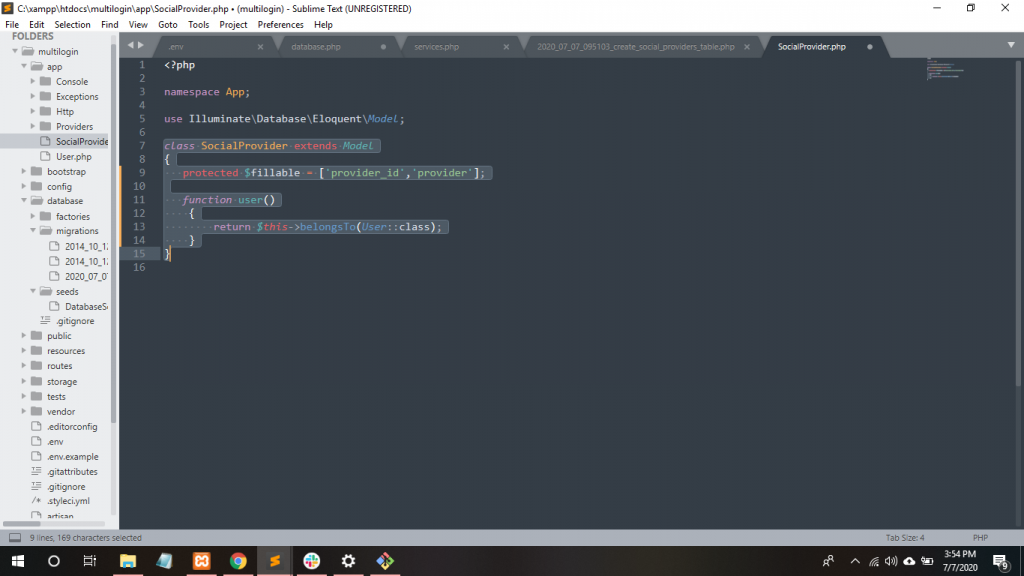Open the DatabaseSeeder file in sidebar
1024x576 pixels.
point(86,306)
